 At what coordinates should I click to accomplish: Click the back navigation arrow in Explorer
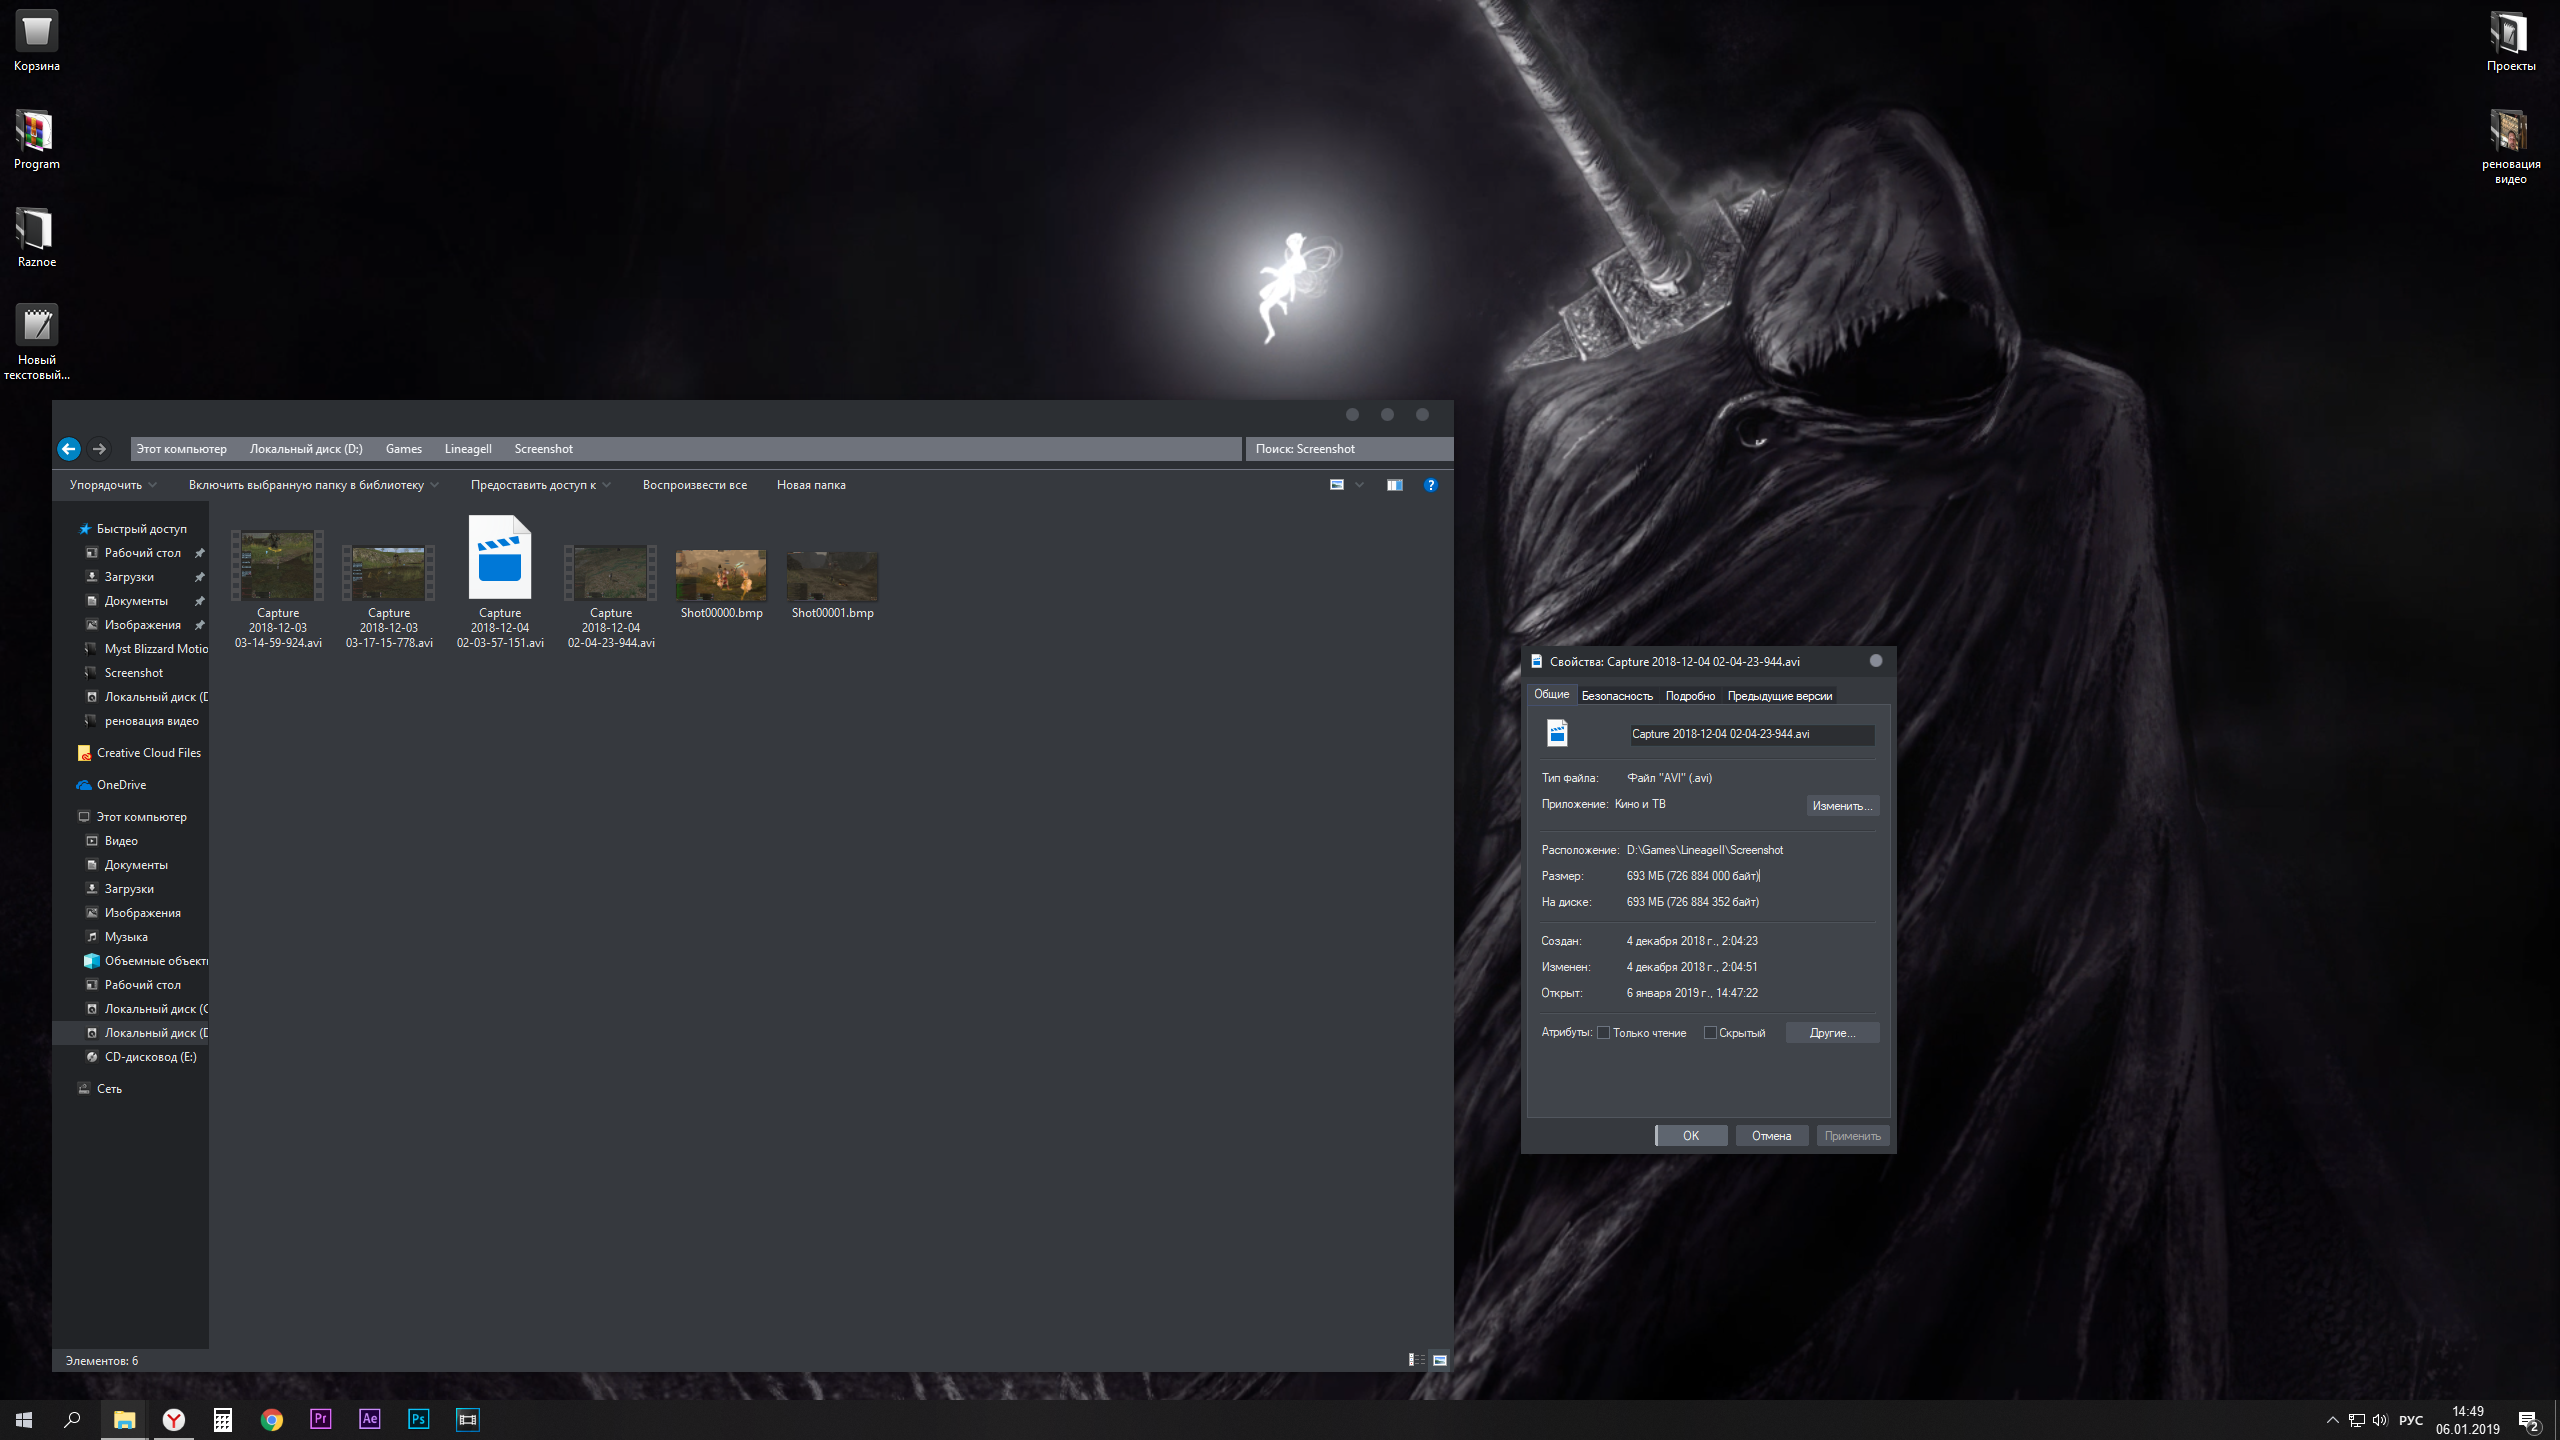68,449
